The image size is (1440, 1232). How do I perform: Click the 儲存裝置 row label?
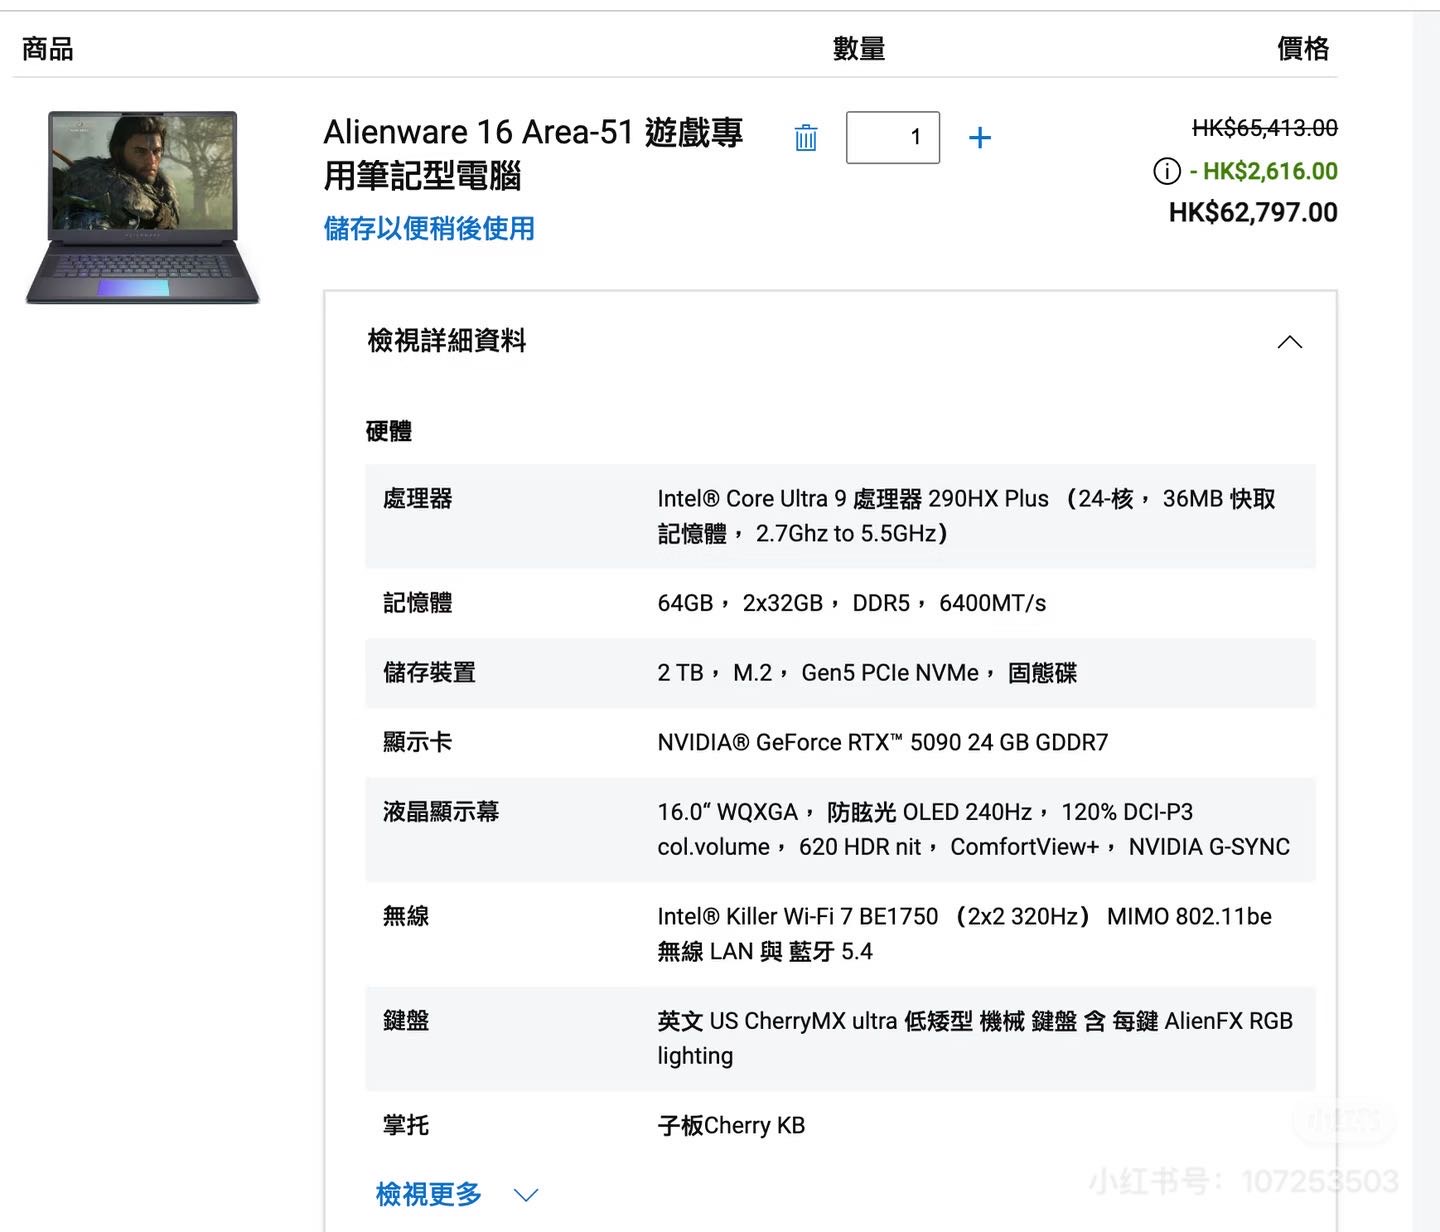coord(429,672)
